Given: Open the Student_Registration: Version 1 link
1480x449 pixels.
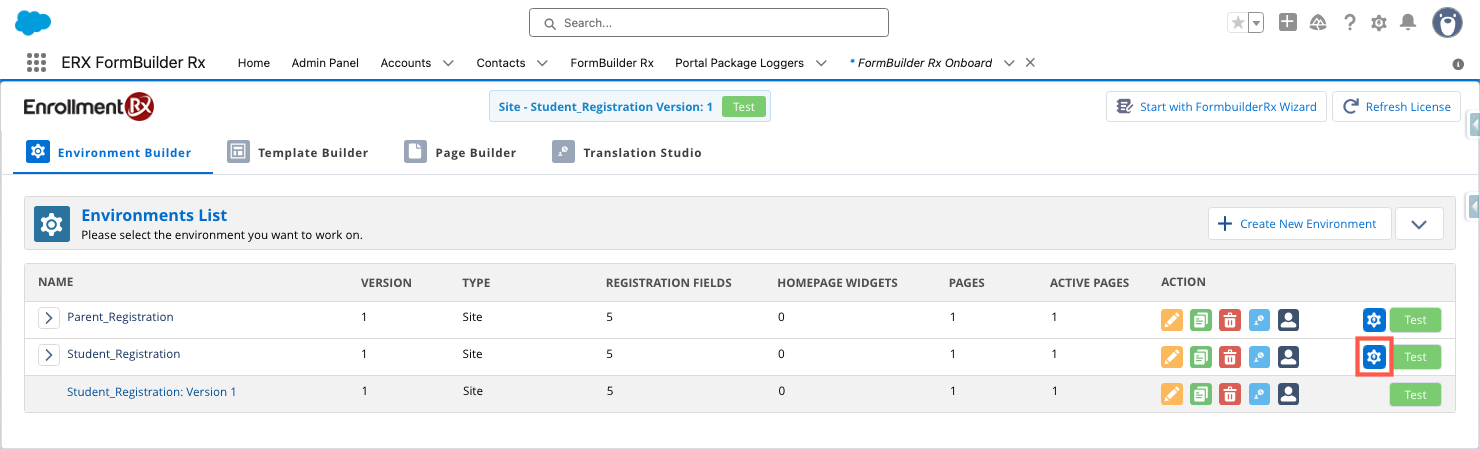Looking at the screenshot, I should pyautogui.click(x=151, y=392).
